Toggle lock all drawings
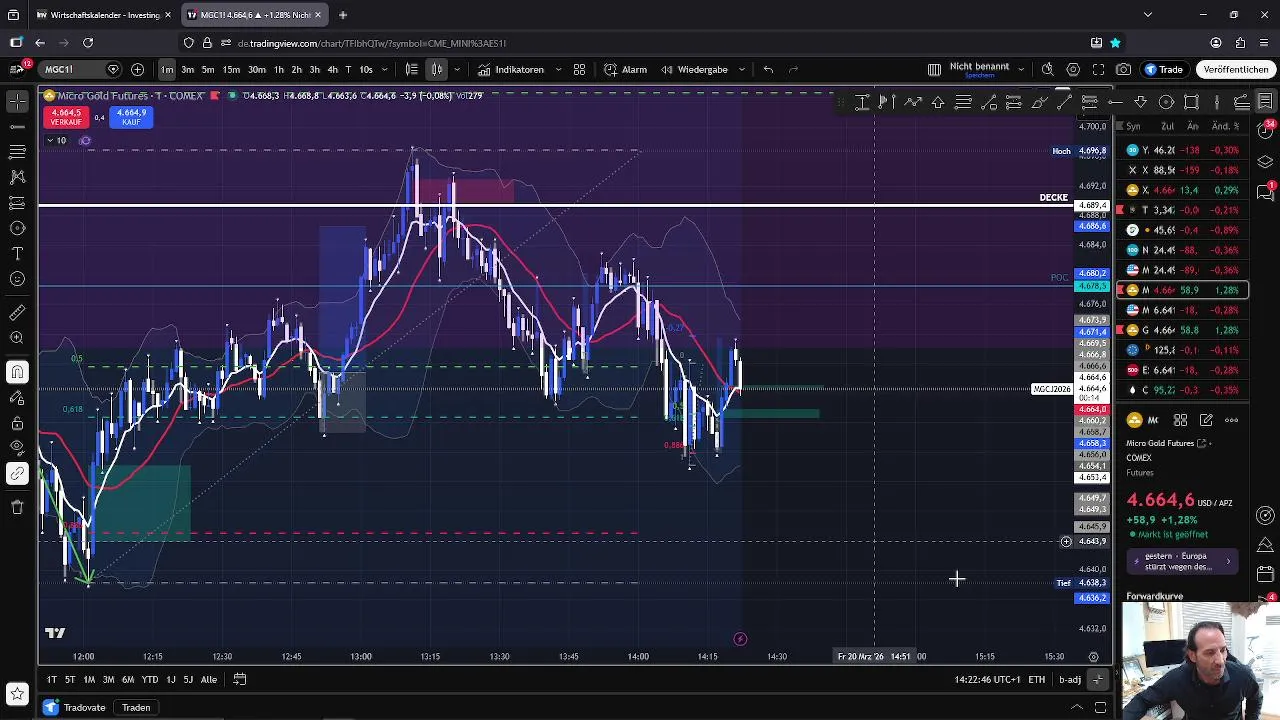1280x720 pixels. 17,423
